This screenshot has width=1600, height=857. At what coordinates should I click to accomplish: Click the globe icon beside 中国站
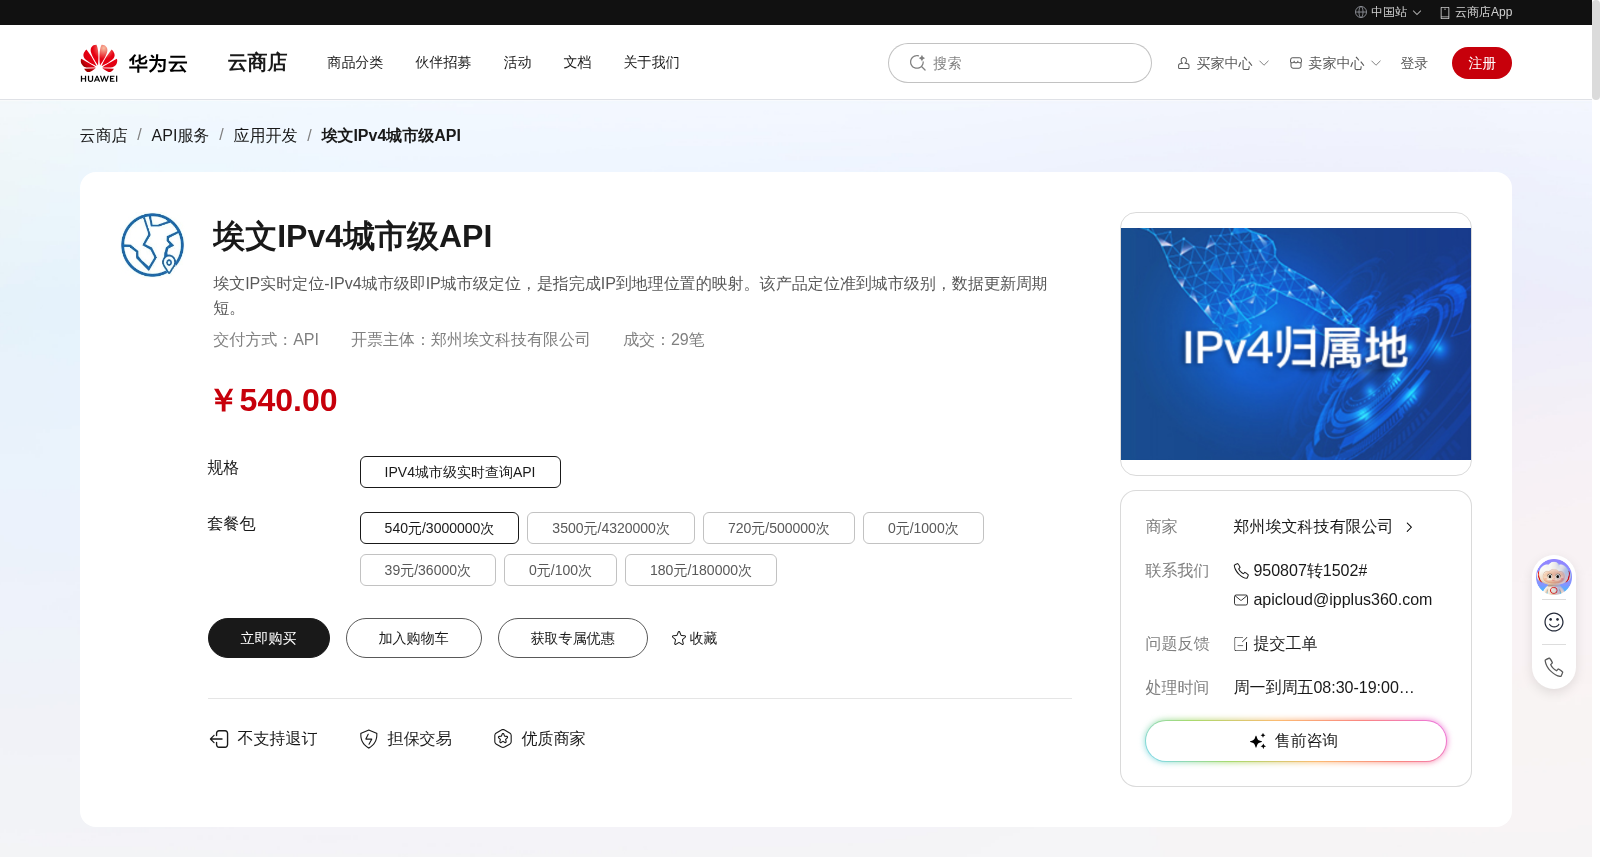pyautogui.click(x=1360, y=12)
